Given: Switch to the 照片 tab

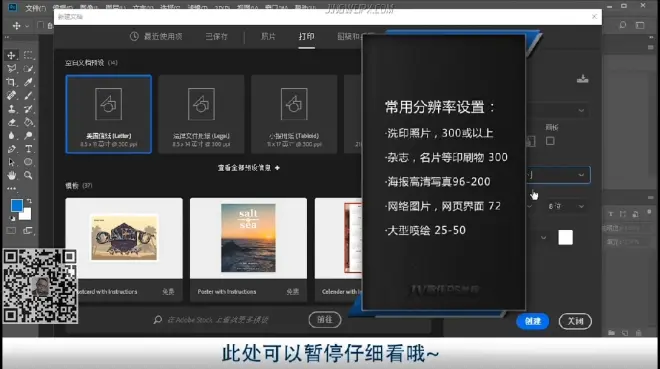Looking at the screenshot, I should coord(268,37).
